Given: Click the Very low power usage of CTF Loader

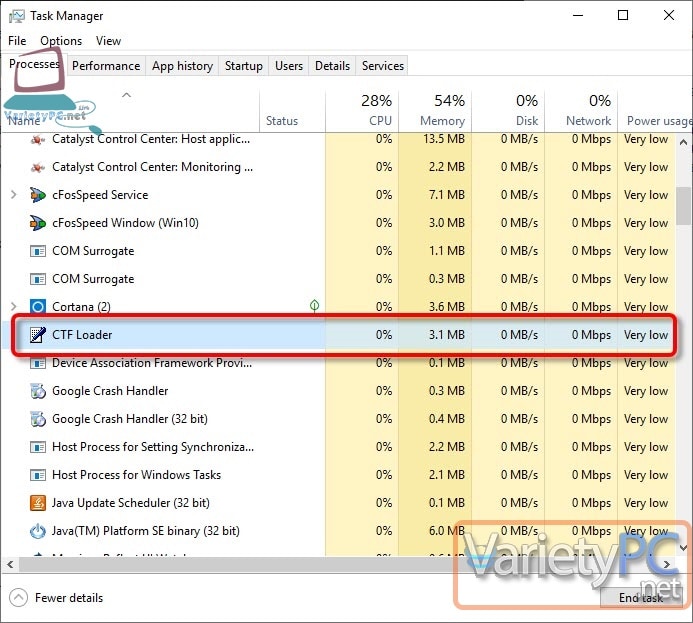Looking at the screenshot, I should point(646,335).
